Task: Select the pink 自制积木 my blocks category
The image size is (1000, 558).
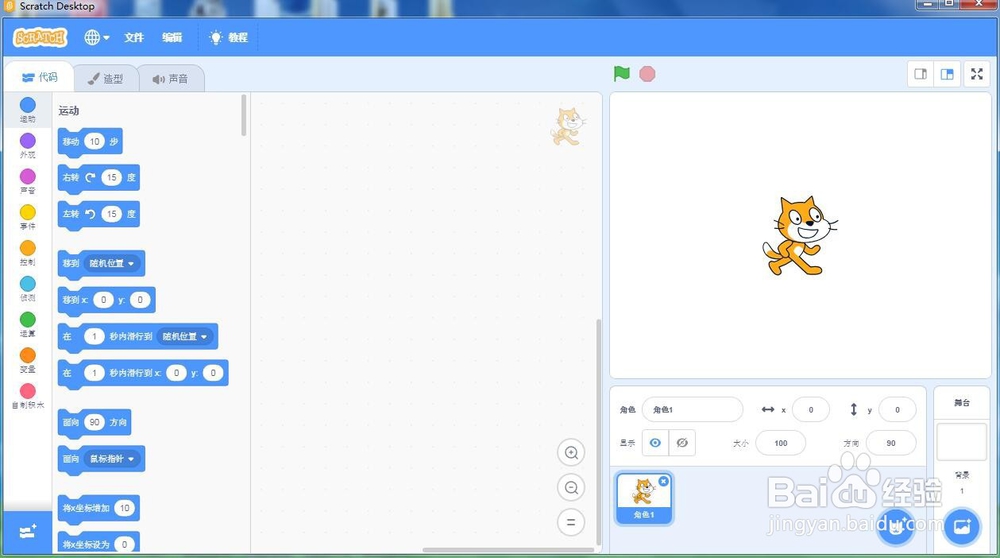Action: 27,395
